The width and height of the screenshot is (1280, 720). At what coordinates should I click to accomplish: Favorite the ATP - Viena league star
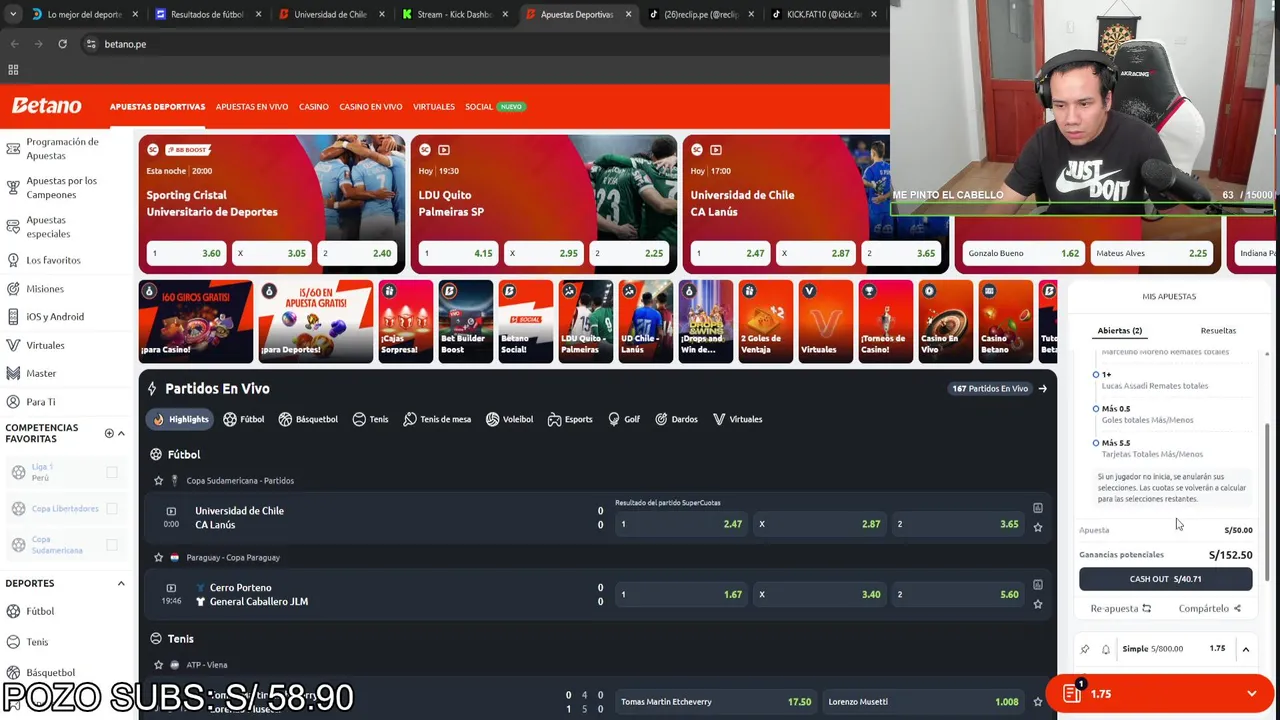158,665
